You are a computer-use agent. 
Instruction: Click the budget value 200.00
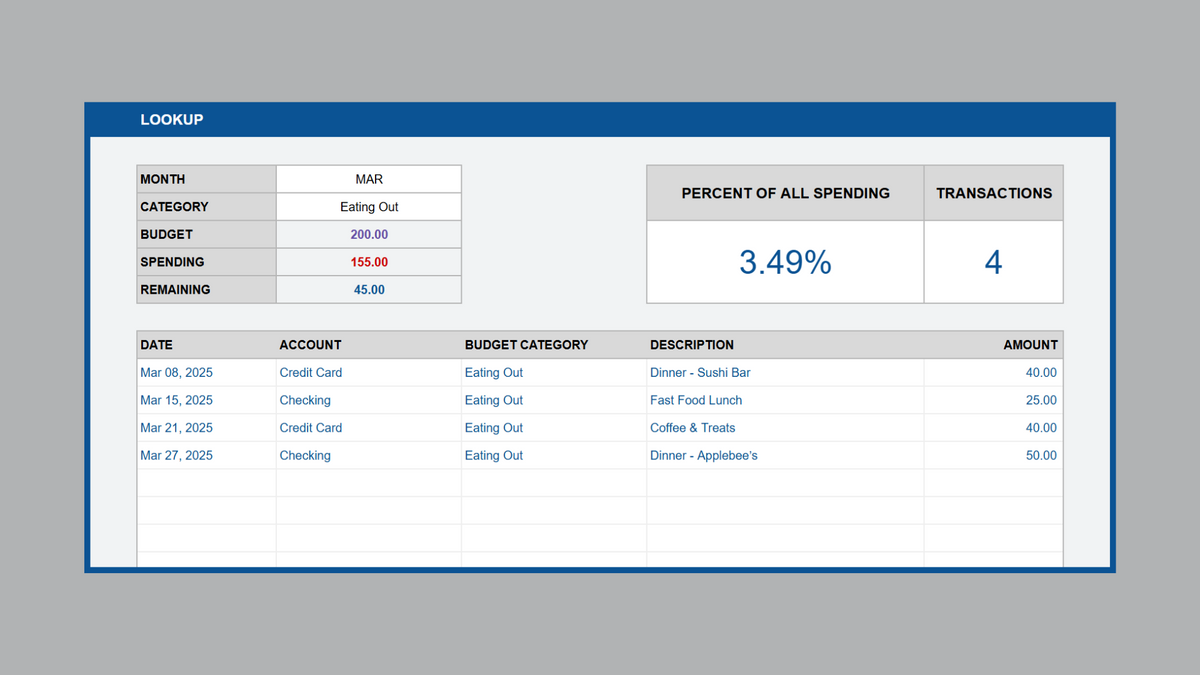coord(369,234)
